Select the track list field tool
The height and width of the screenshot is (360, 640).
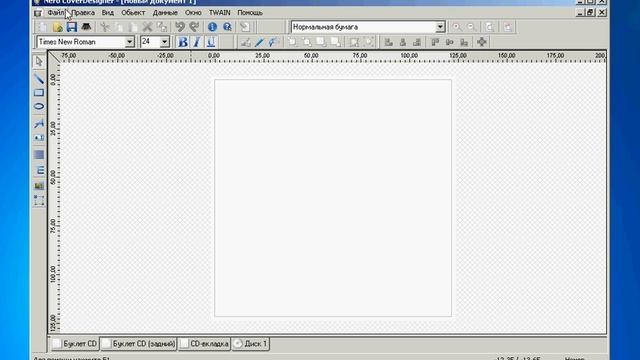[39, 170]
